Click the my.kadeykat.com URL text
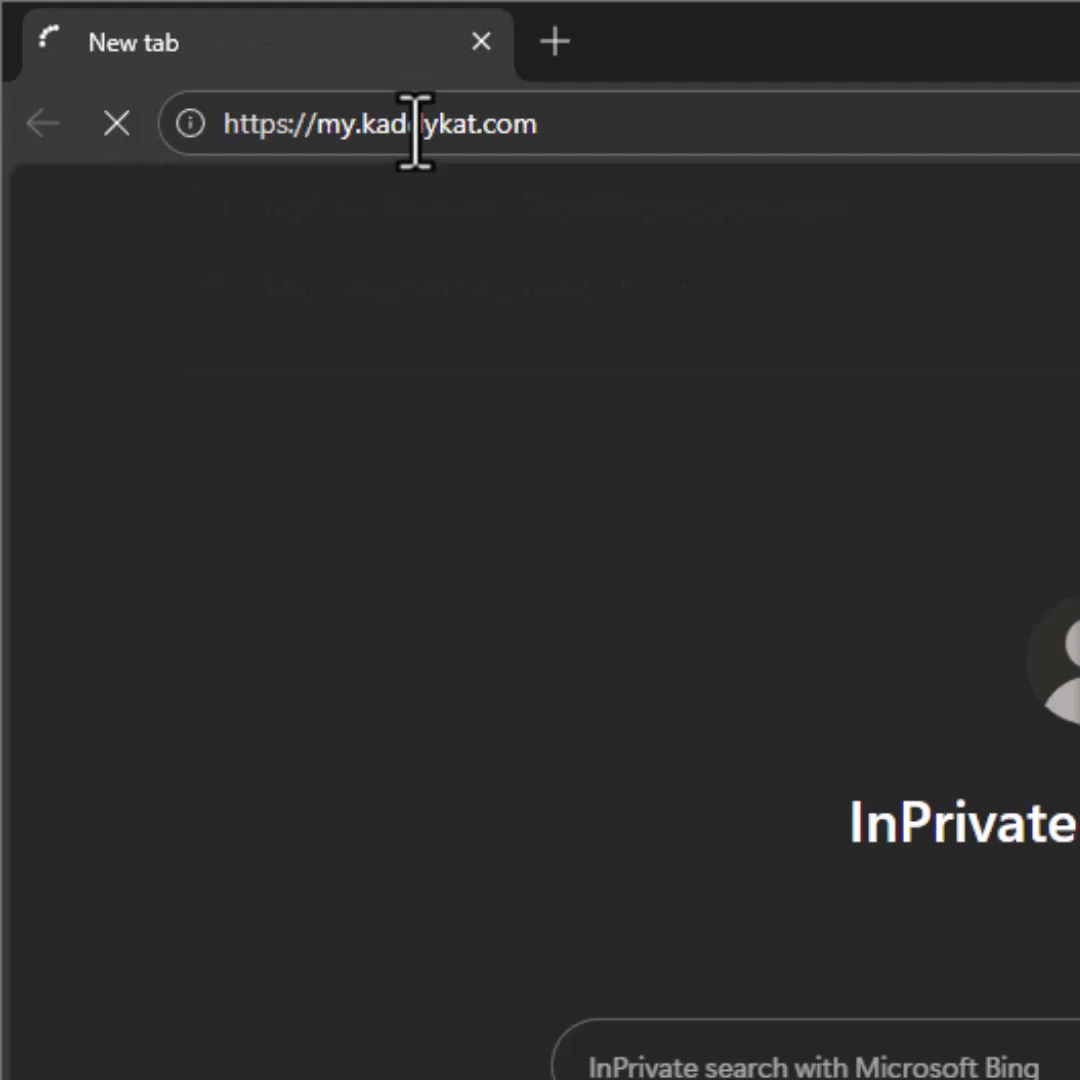This screenshot has width=1080, height=1080. [425, 124]
